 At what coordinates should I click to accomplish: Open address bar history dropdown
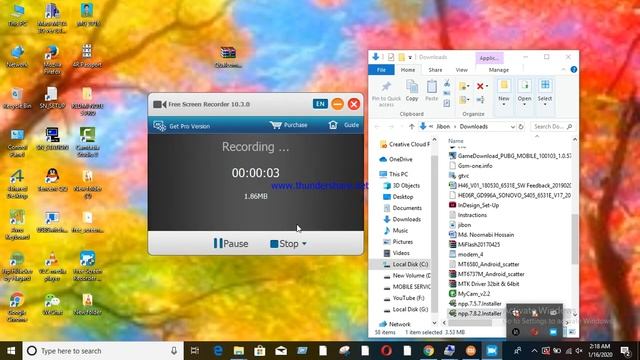(x=512, y=127)
